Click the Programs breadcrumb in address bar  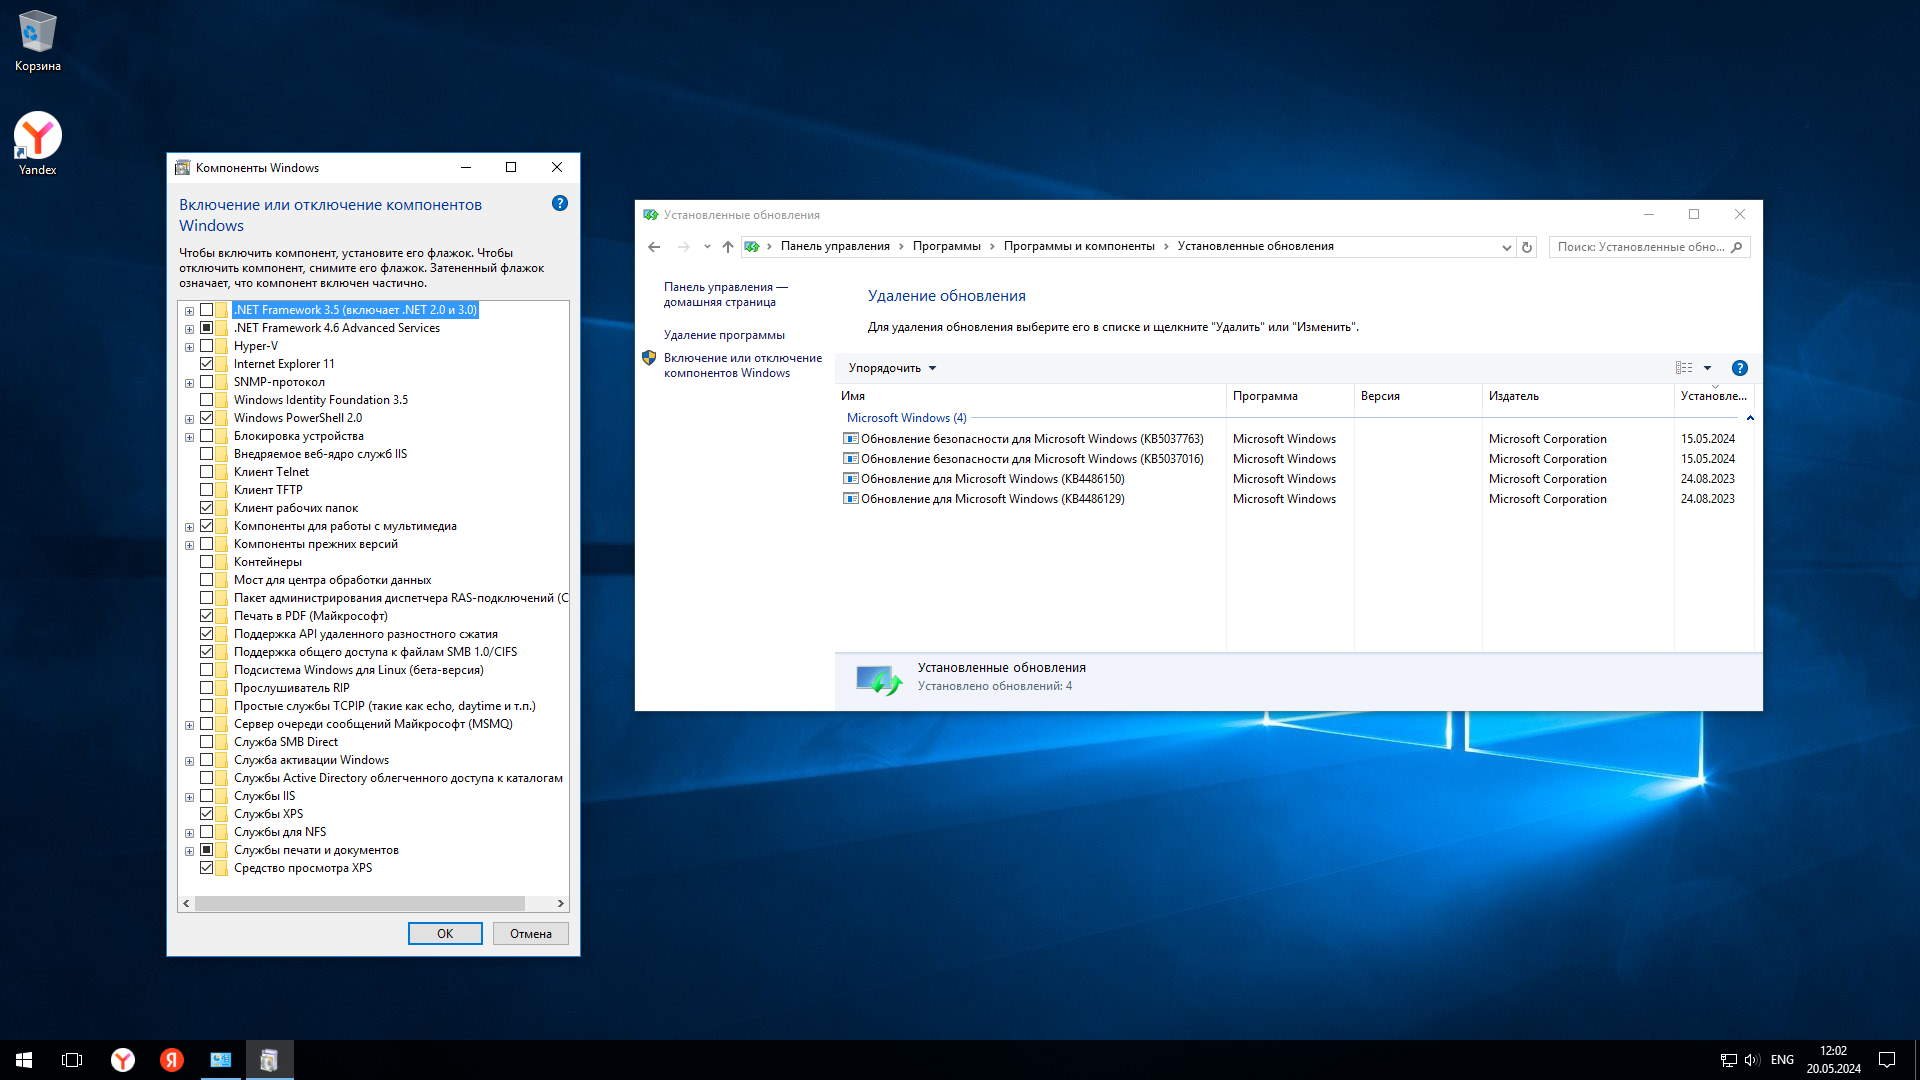point(946,246)
